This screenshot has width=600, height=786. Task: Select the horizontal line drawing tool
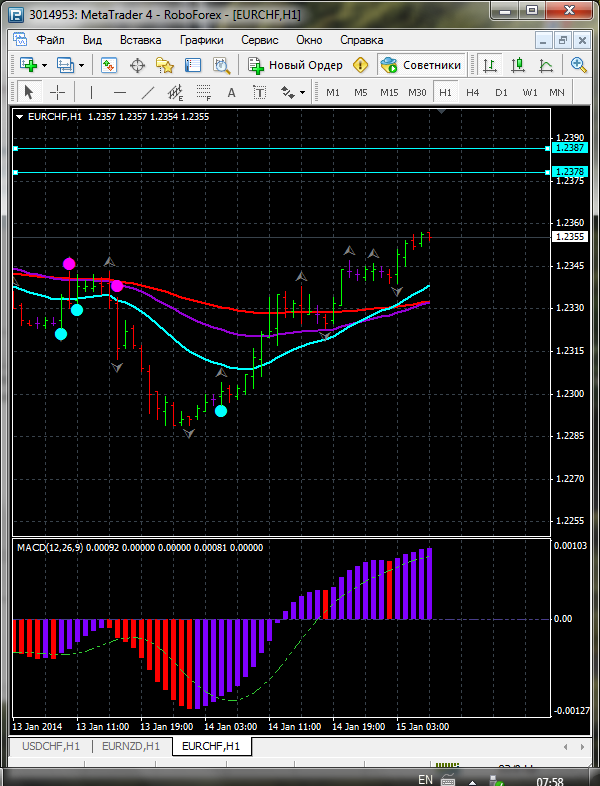pos(119,92)
